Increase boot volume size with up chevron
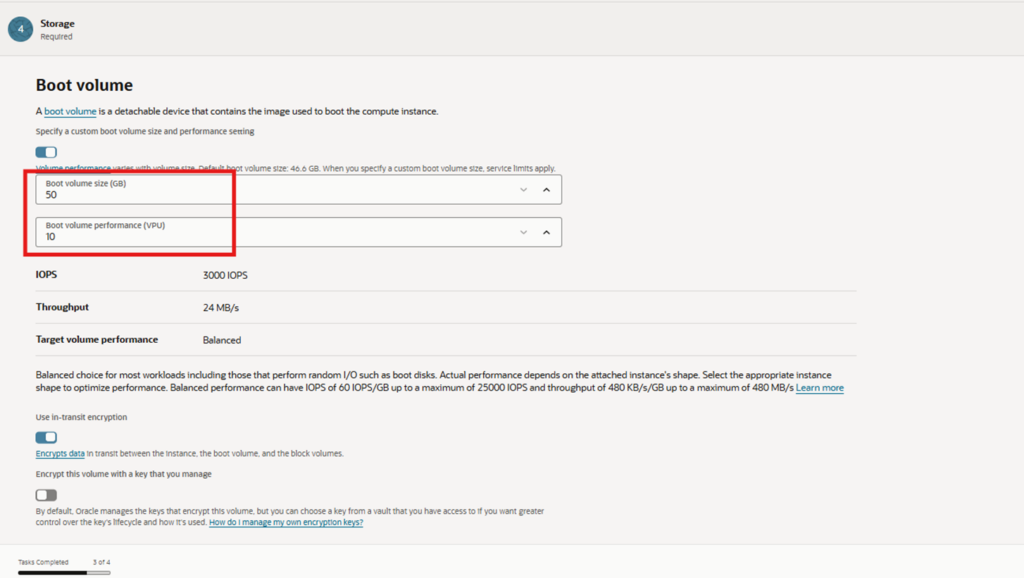Viewport: 1024px width, 578px height. point(546,190)
